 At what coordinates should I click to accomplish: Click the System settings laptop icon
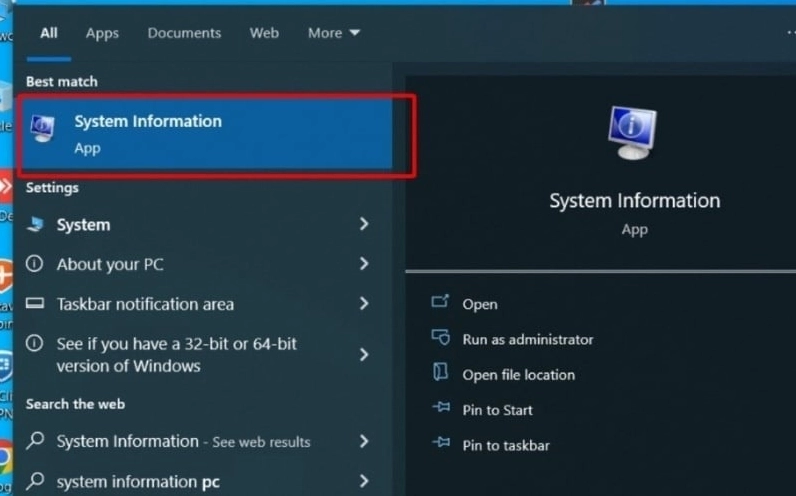35,224
